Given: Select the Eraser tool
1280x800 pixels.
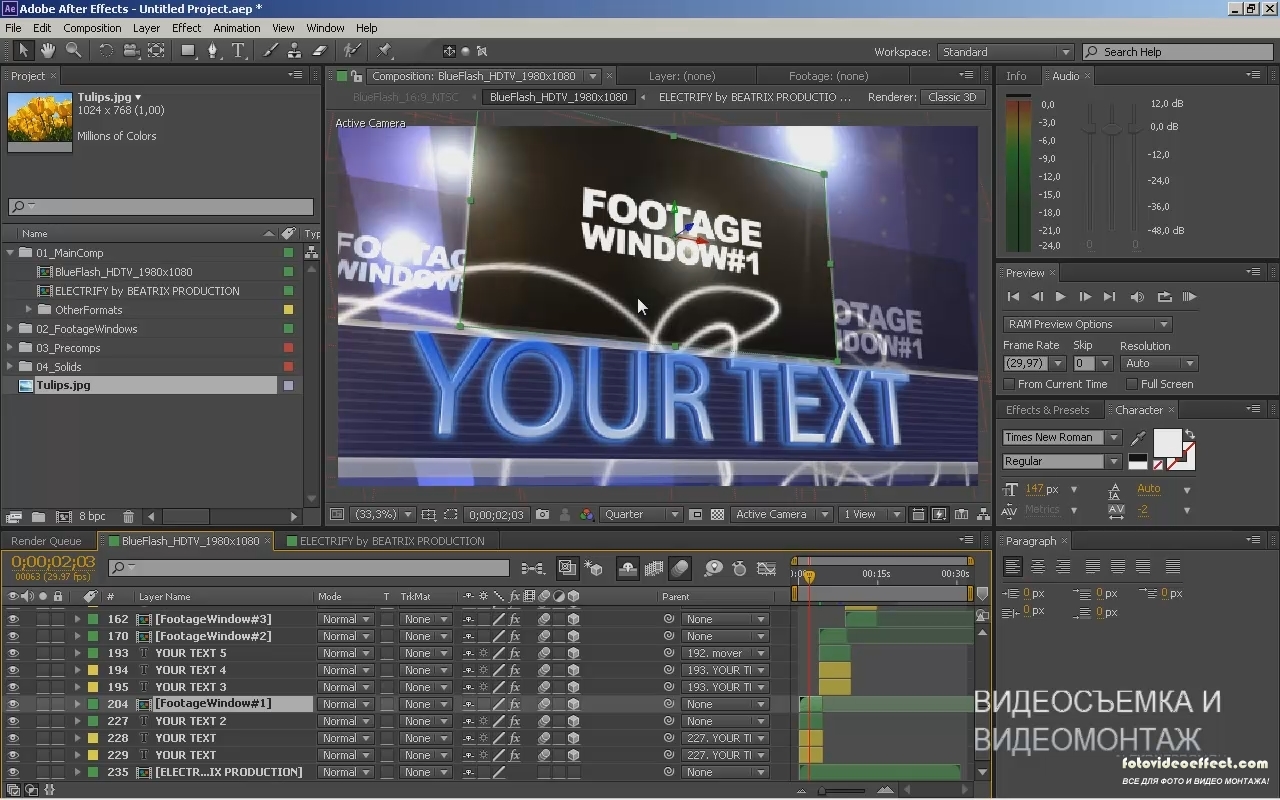Looking at the screenshot, I should point(320,51).
